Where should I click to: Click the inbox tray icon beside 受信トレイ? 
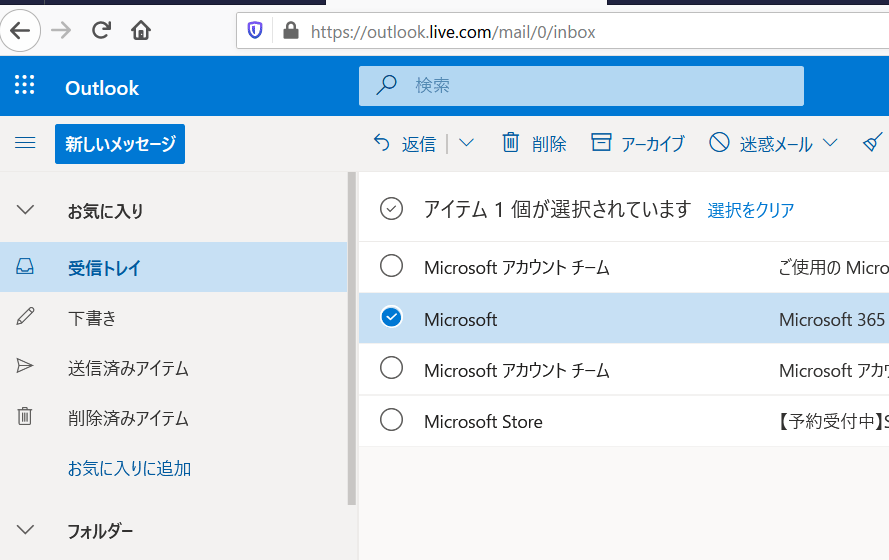(x=25, y=266)
